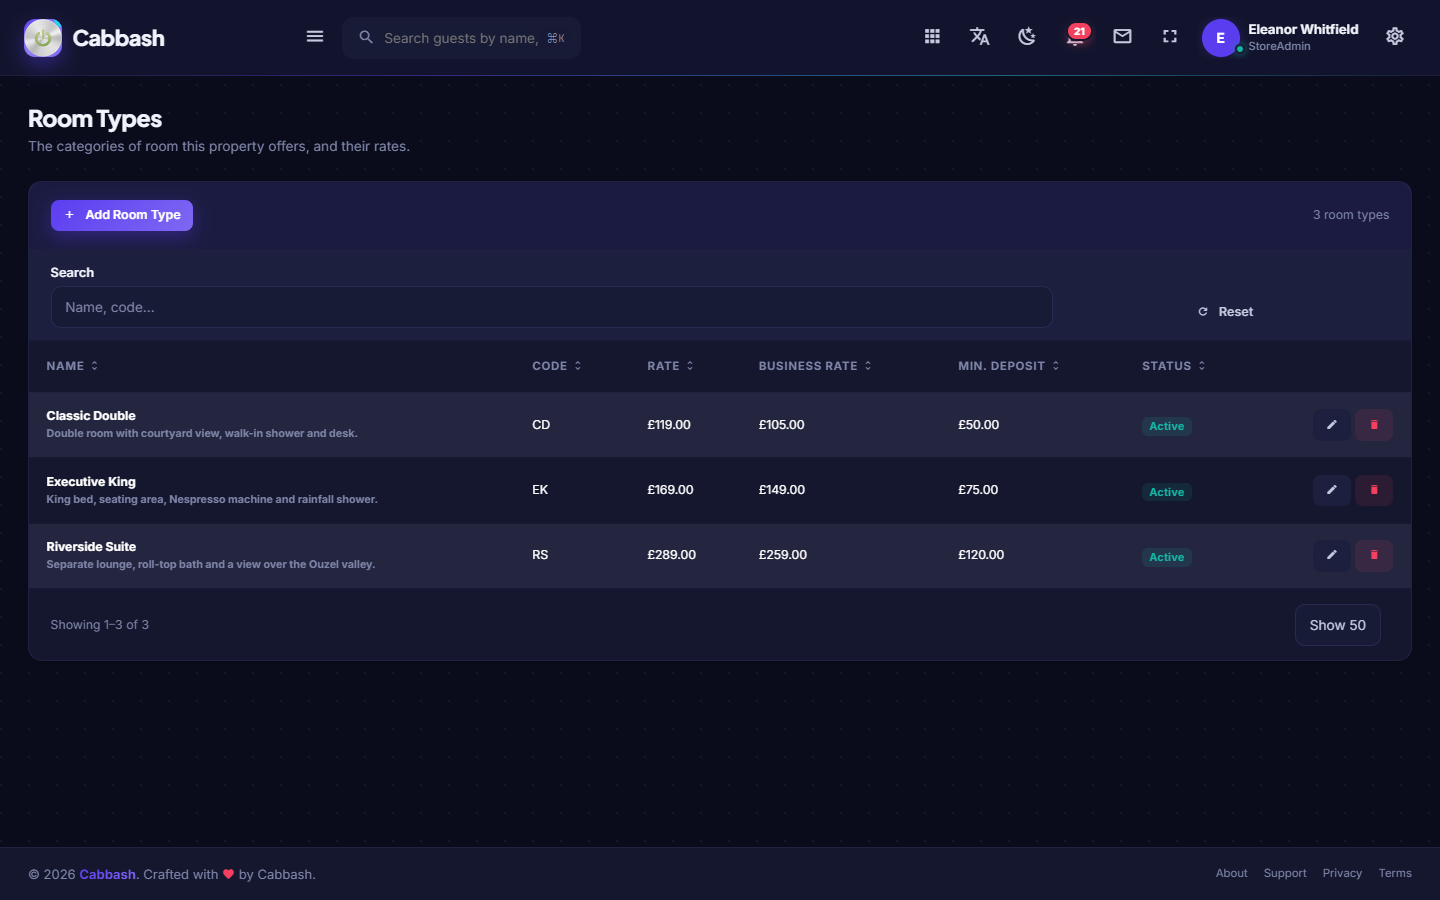
Task: Open the Support footer link
Action: pos(1285,873)
